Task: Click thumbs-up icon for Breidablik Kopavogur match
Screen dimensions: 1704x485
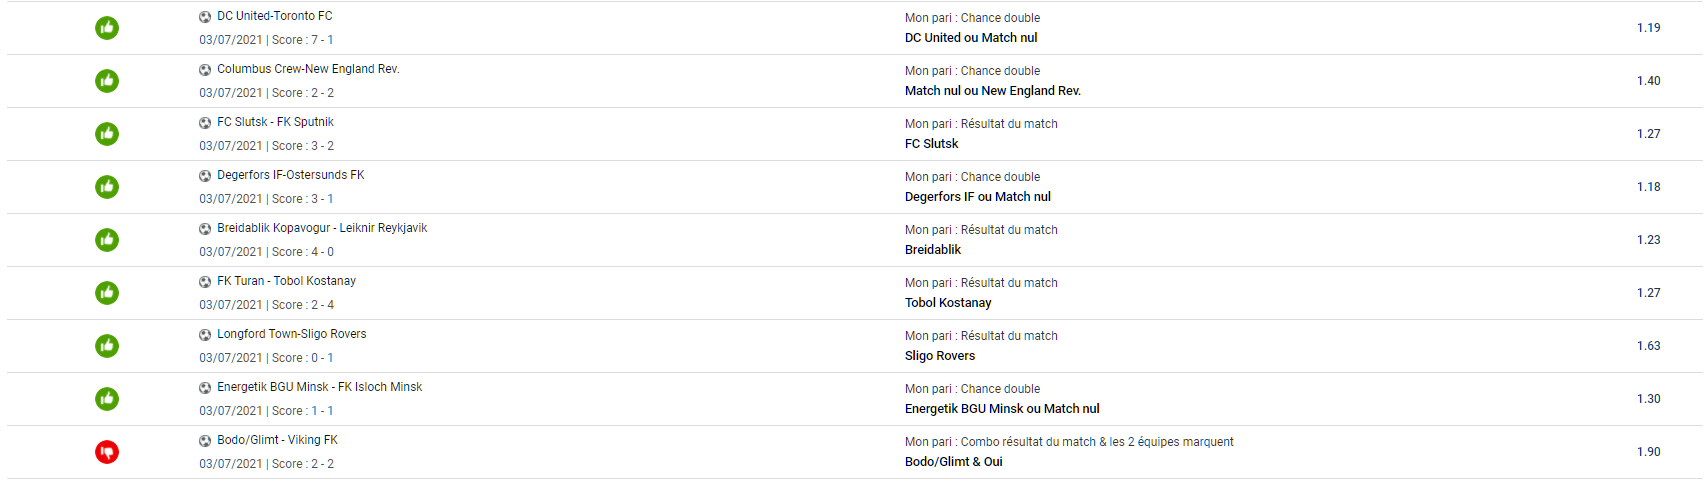Action: 107,240
